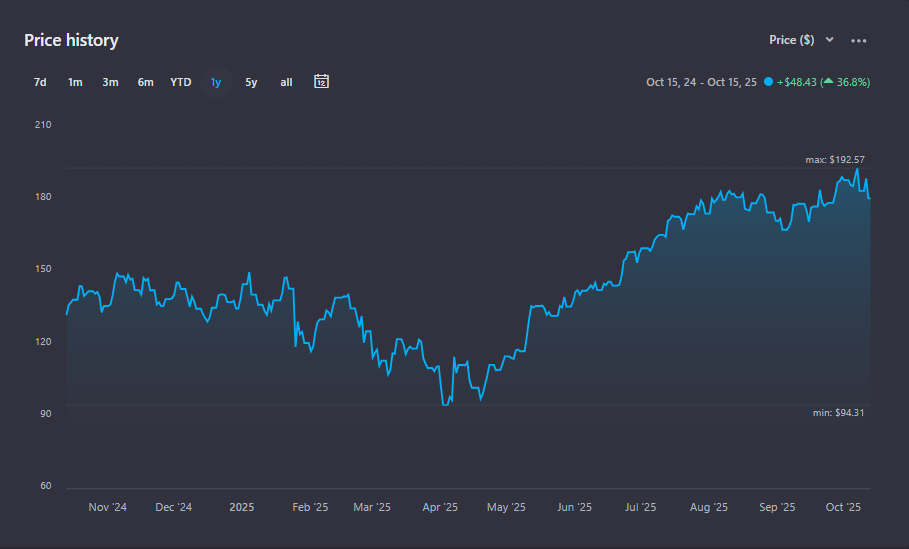Open the custom date range calendar picker
The image size is (909, 549).
coord(321,81)
